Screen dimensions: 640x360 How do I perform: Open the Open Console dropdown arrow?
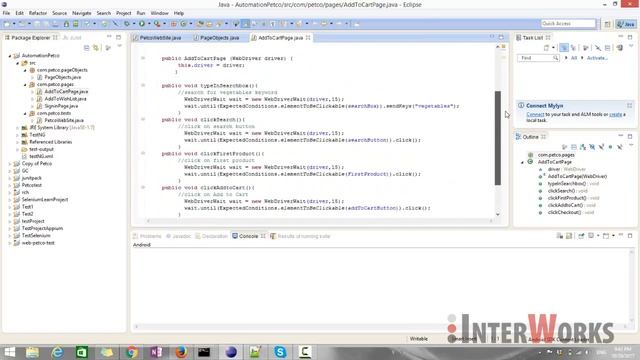pos(613,236)
